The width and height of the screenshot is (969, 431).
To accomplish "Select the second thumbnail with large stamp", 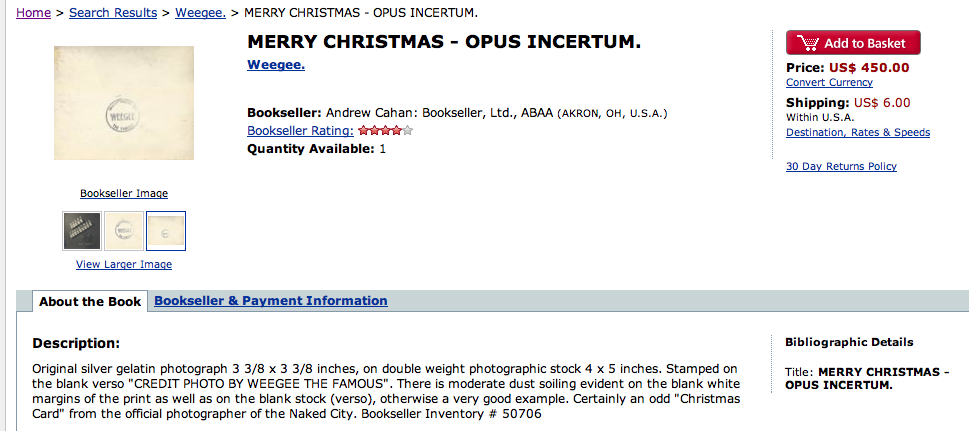I will (x=123, y=231).
